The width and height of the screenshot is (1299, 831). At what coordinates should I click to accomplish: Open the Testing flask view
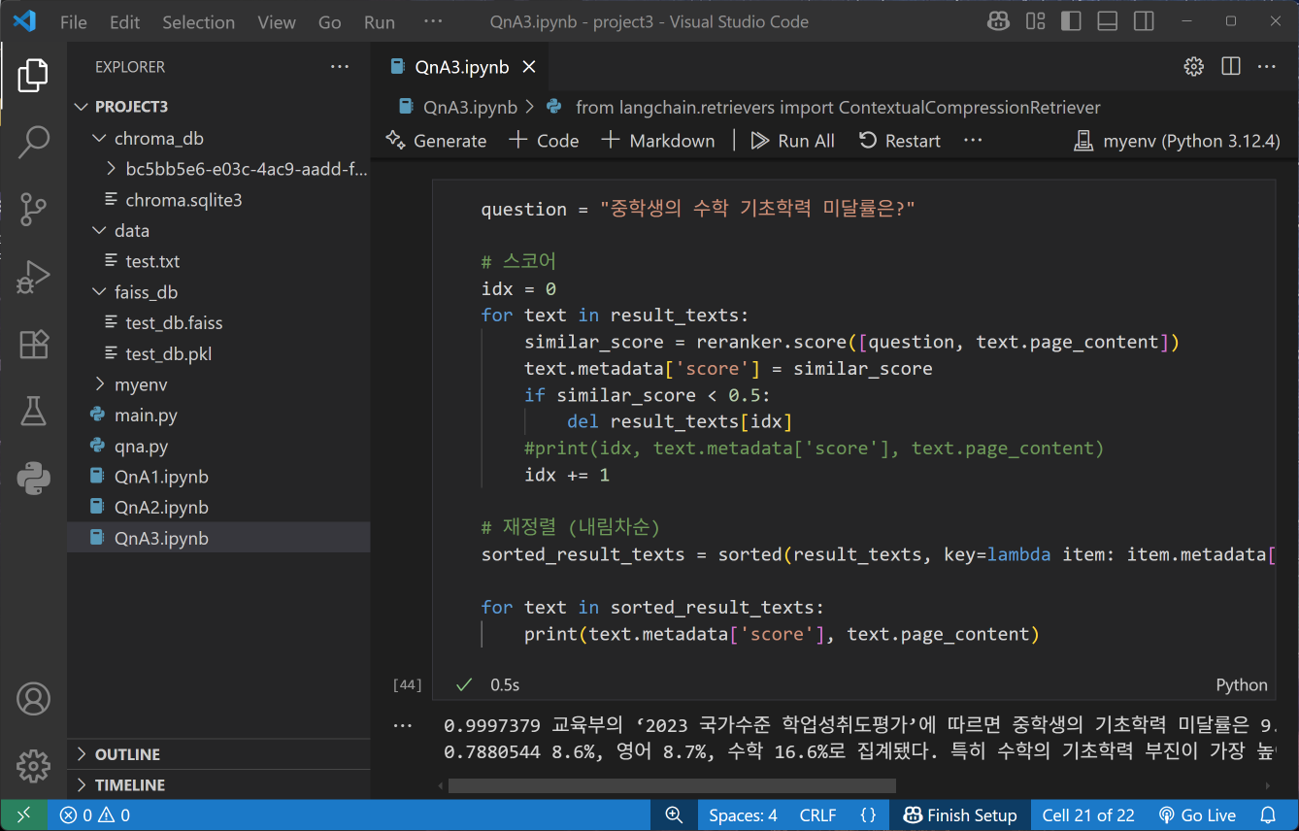(x=33, y=411)
